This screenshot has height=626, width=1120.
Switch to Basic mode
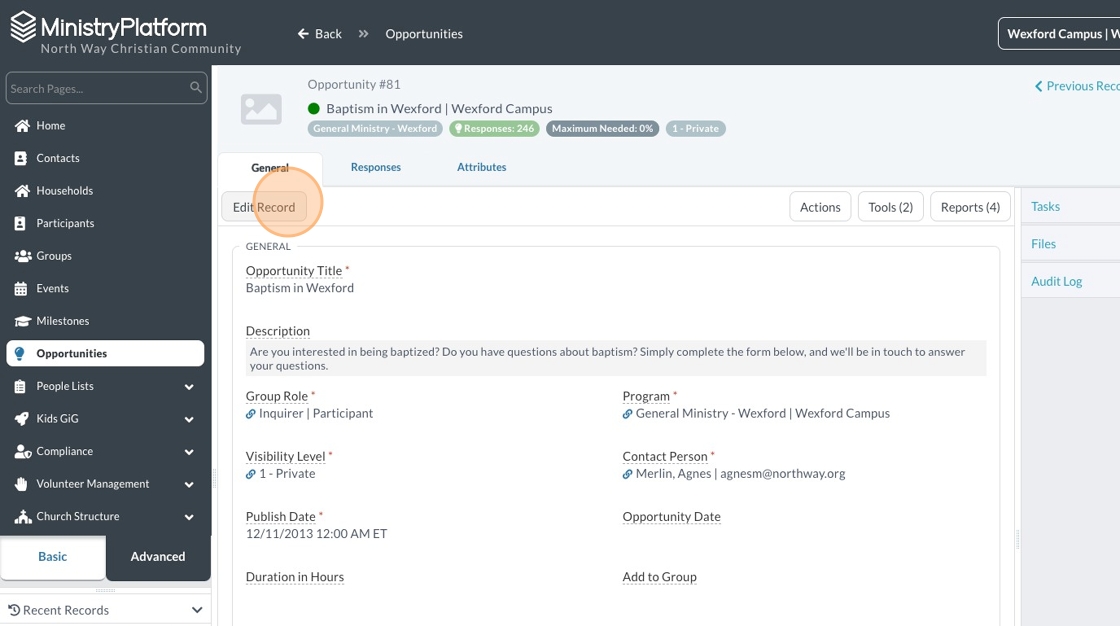pos(53,557)
